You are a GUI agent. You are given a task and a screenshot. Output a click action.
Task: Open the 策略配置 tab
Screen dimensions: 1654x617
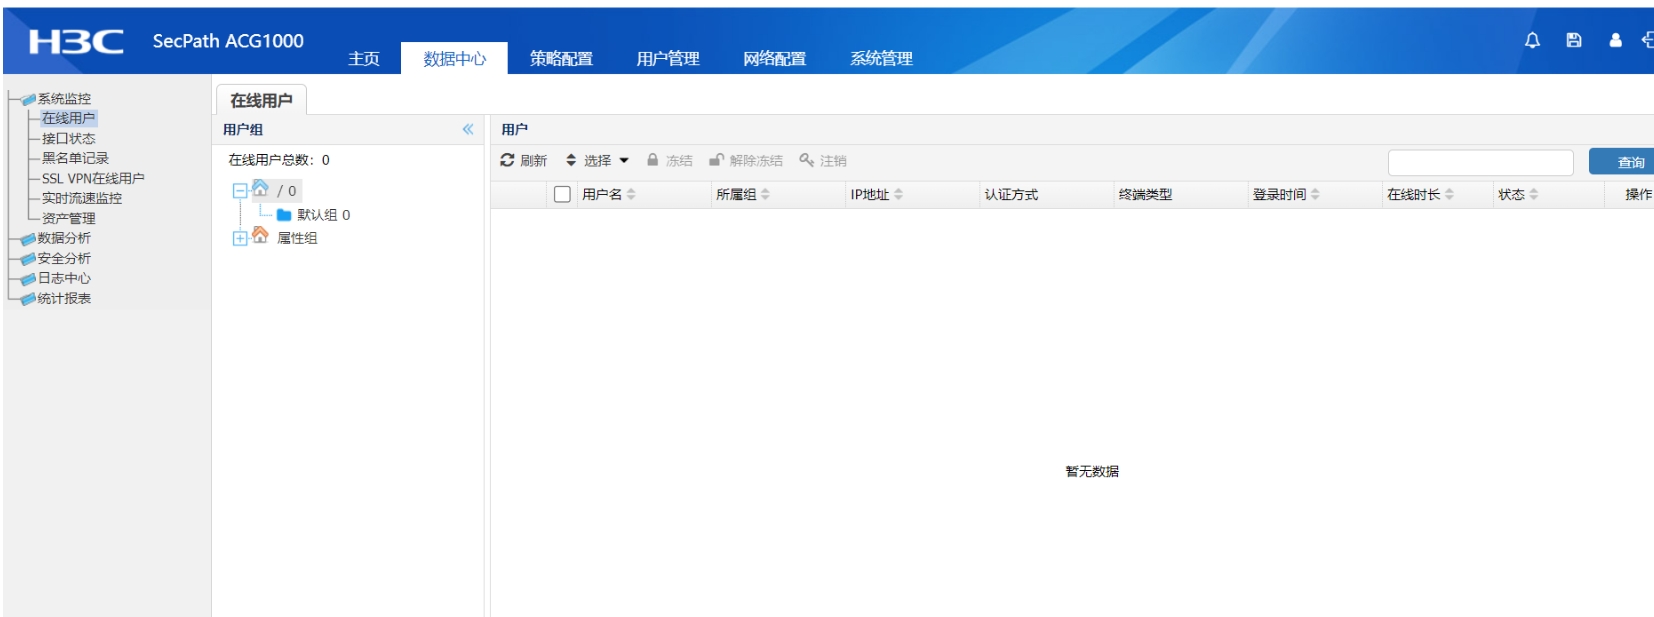pyautogui.click(x=561, y=58)
